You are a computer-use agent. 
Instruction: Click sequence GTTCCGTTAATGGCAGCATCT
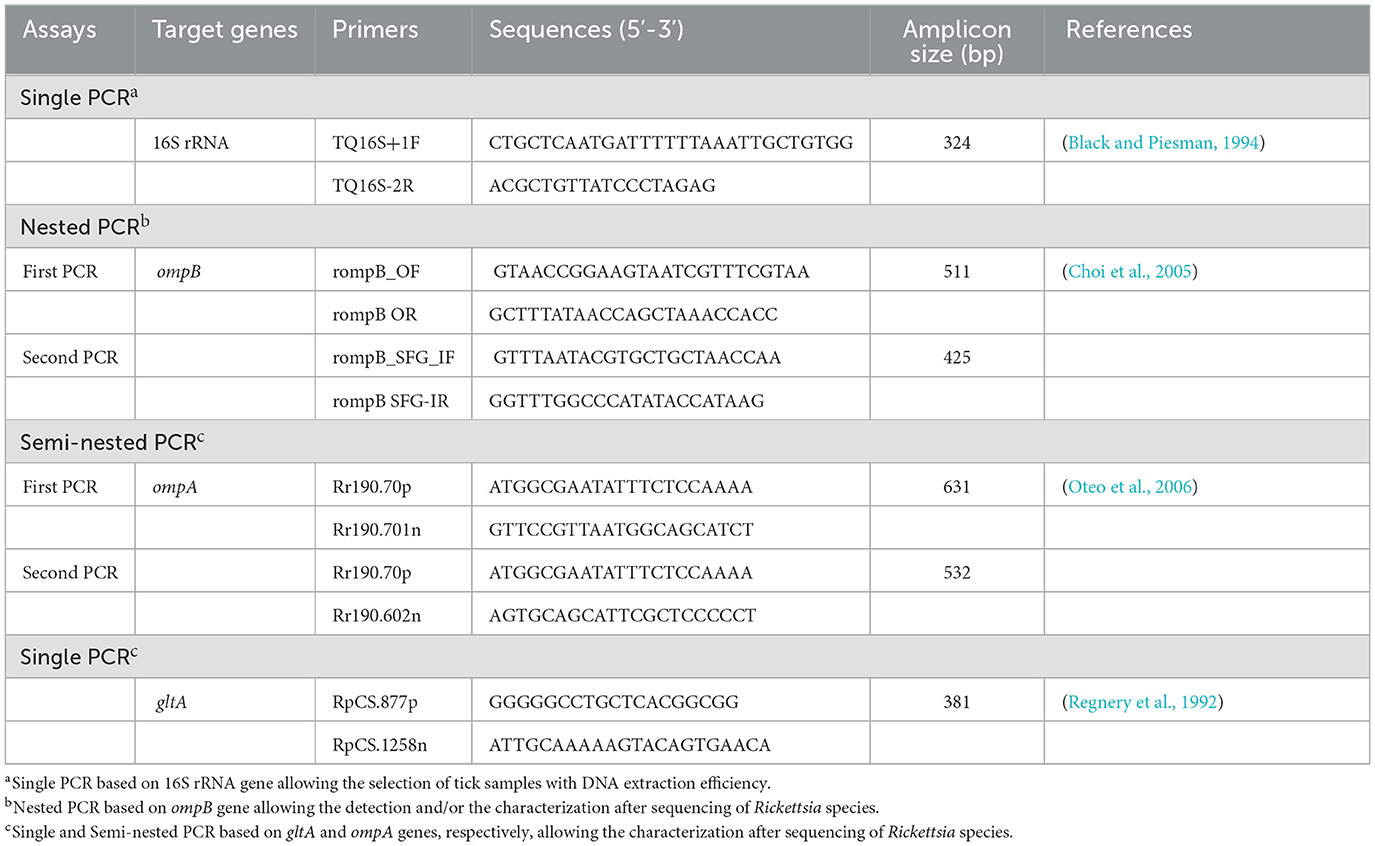(x=621, y=529)
